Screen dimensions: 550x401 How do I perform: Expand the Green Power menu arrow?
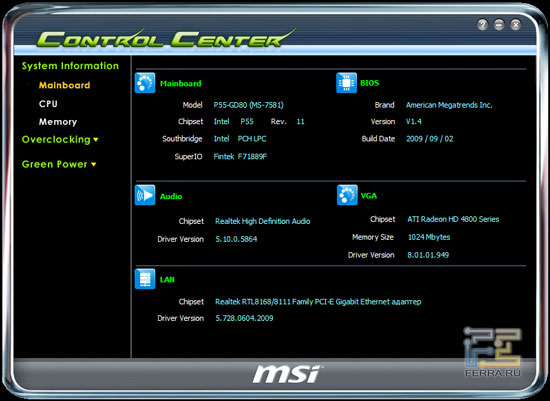coord(93,165)
